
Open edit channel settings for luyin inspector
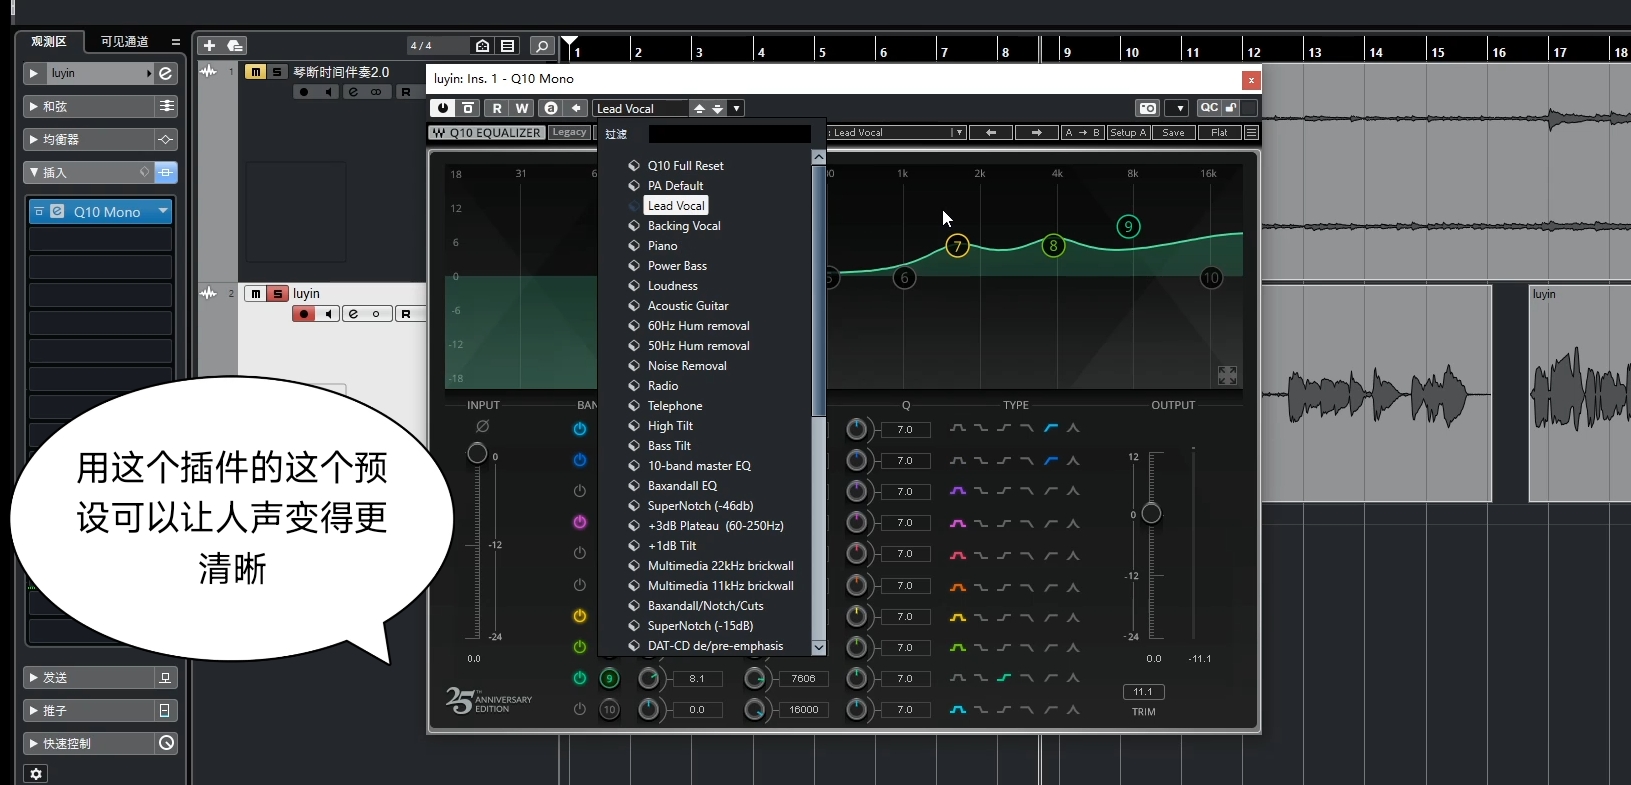[166, 73]
